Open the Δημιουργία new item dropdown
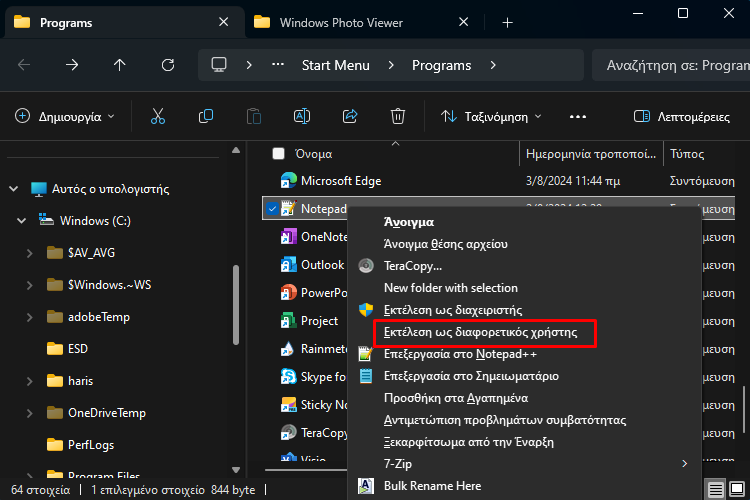This screenshot has width=750, height=500. [x=65, y=117]
